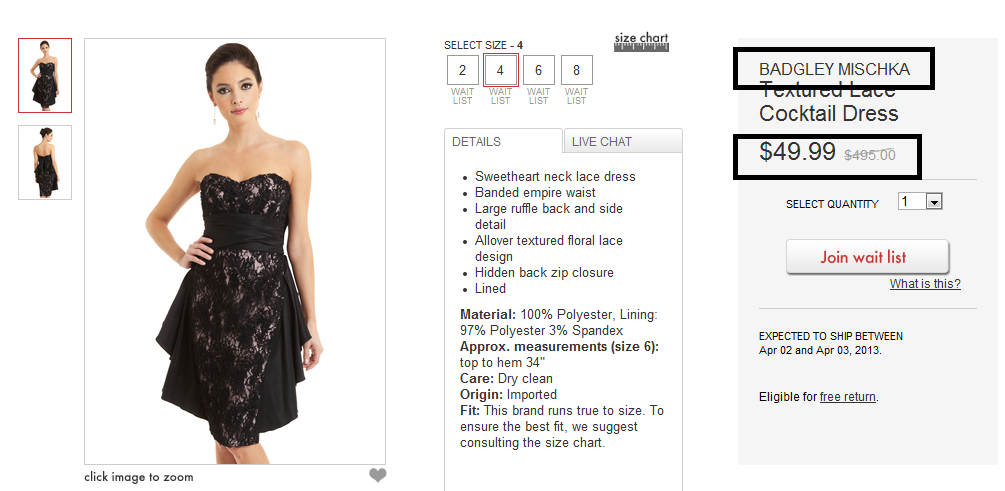Click the Badgley Mischka brand name
This screenshot has width=1005, height=491.
834,69
